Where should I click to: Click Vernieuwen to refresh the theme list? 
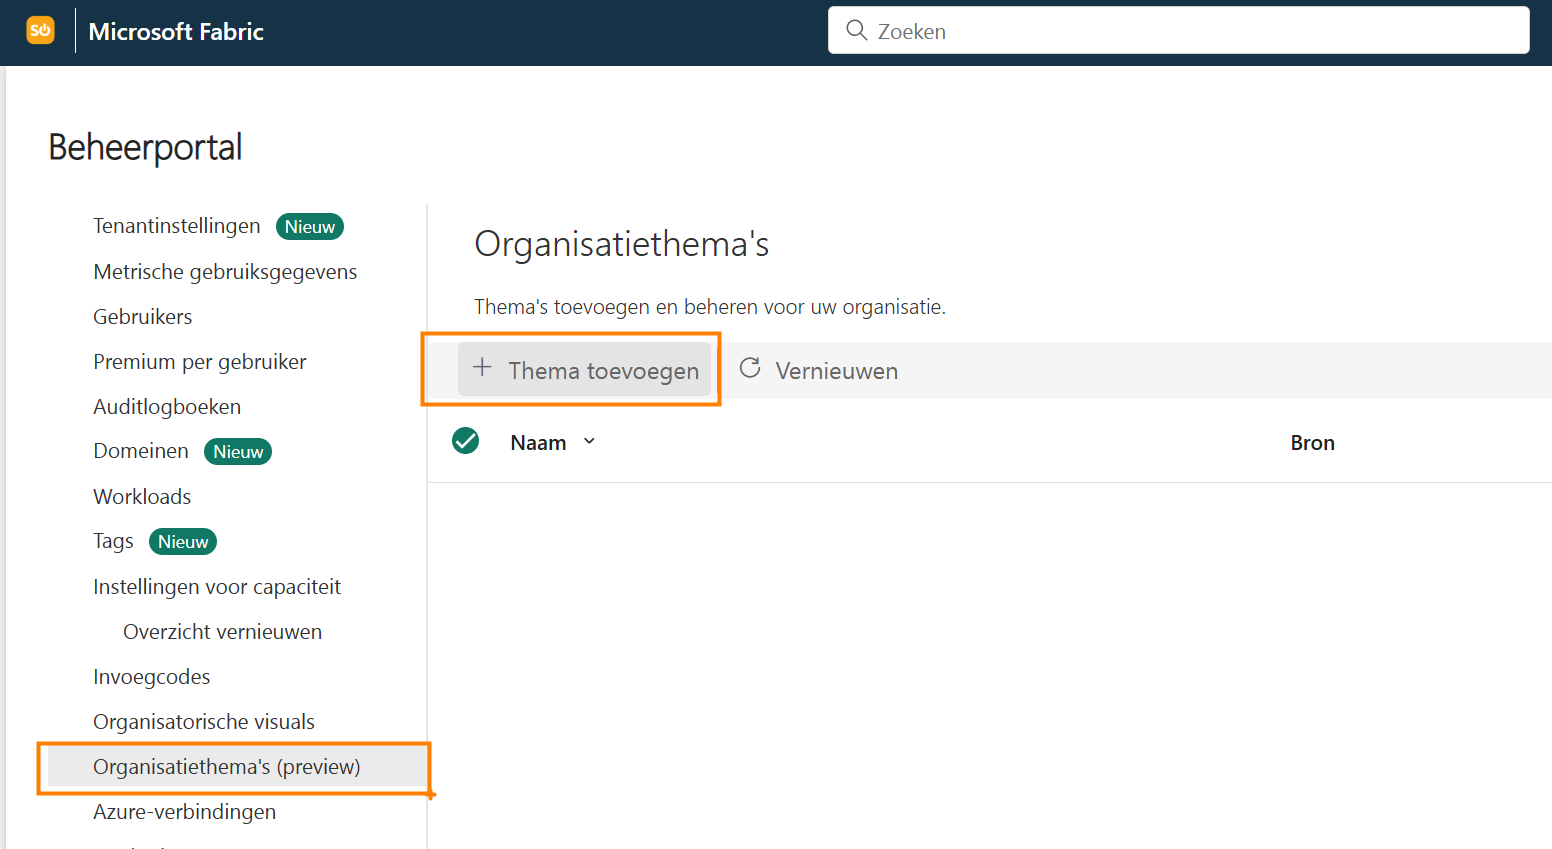(837, 369)
